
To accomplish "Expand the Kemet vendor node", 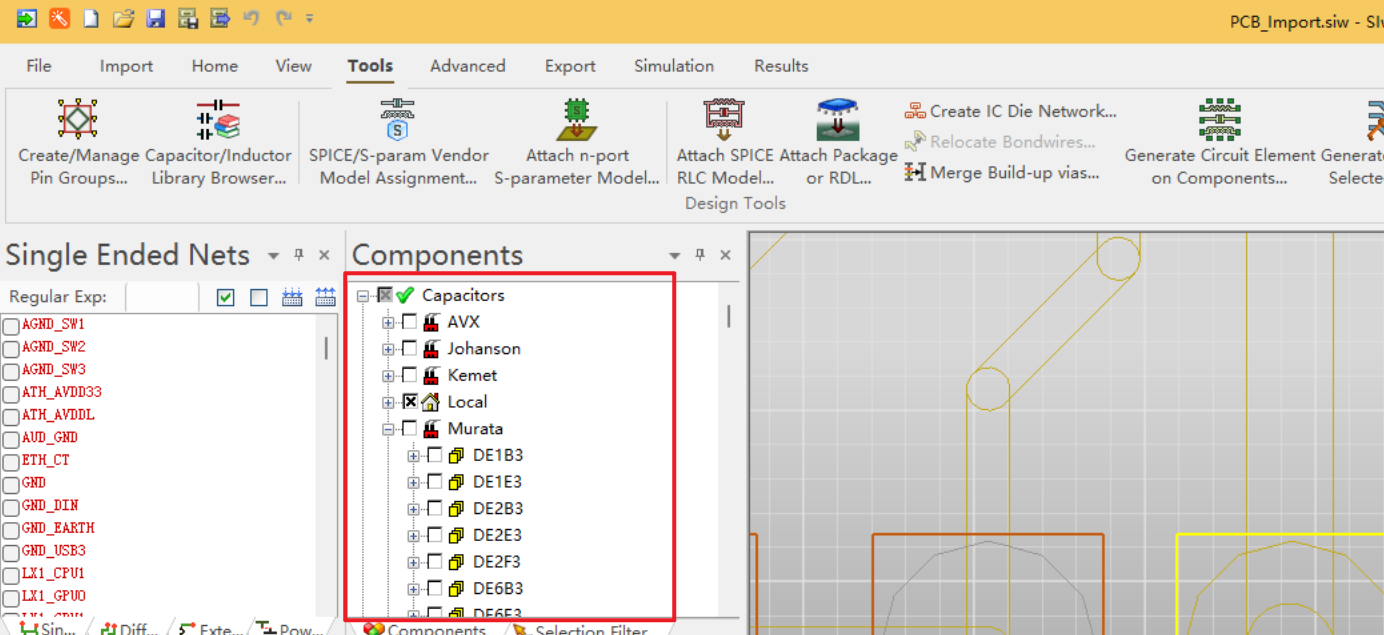I will coord(388,375).
